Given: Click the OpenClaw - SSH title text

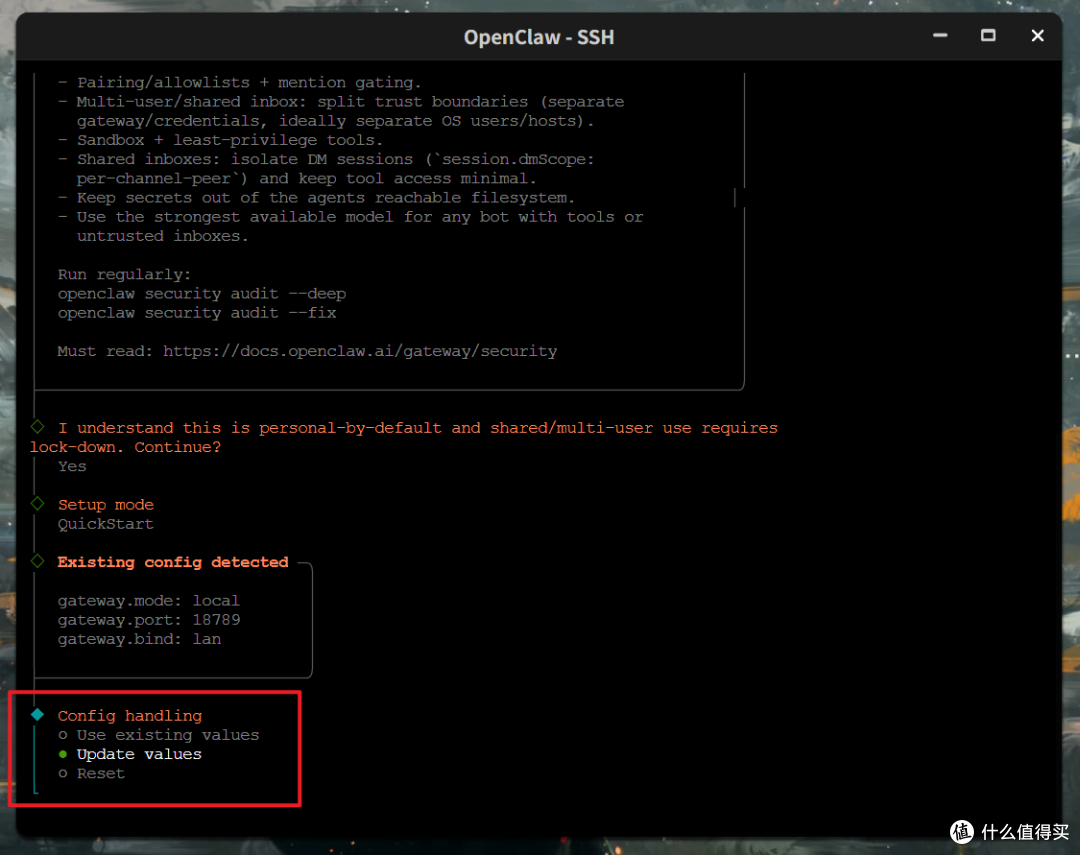Looking at the screenshot, I should (x=539, y=37).
